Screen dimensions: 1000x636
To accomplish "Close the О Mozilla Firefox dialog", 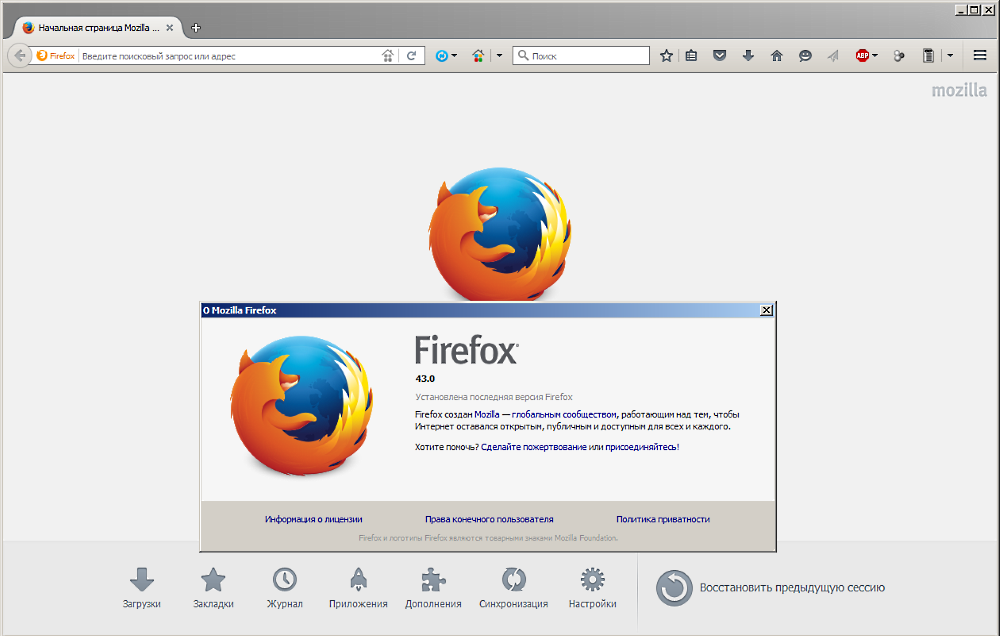I will [x=767, y=310].
